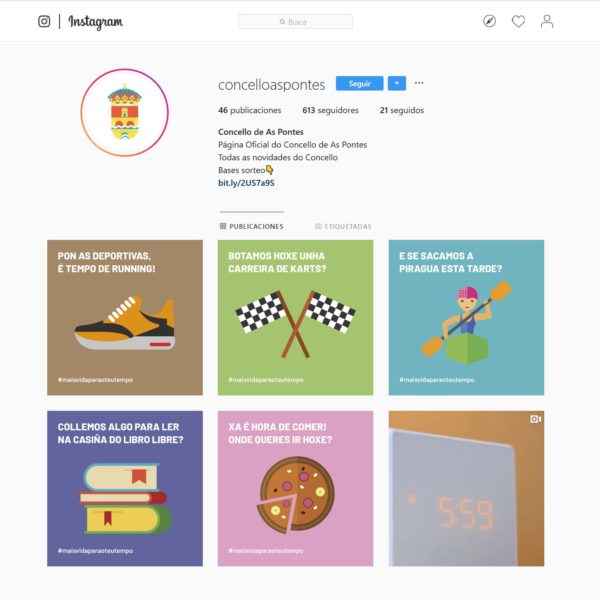The image size is (600, 600).
Task: Open the karts checkered flags post
Action: [x=295, y=318]
